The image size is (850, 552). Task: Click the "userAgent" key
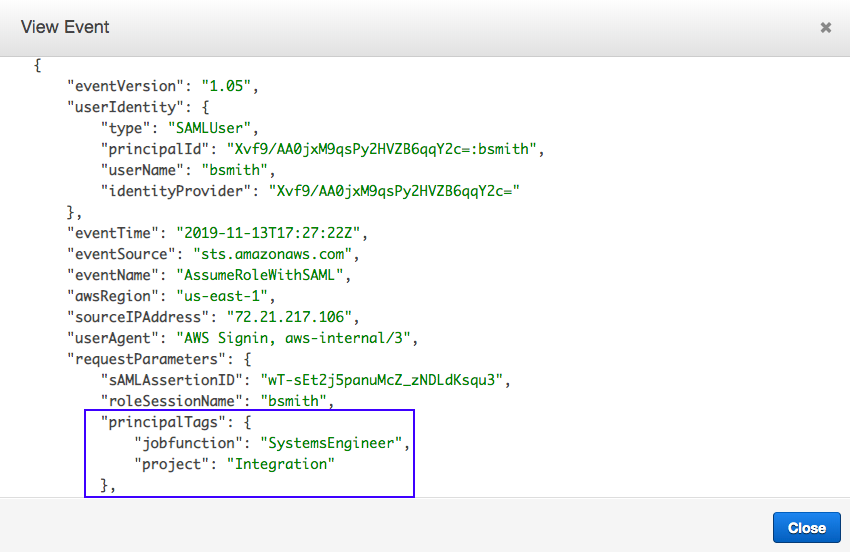point(113,338)
